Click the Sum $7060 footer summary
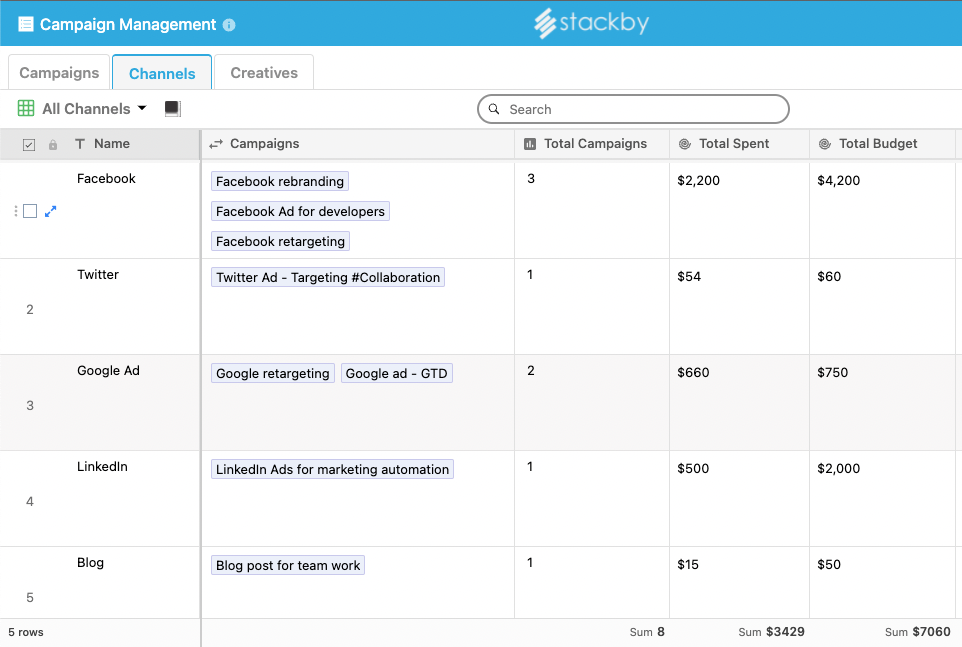The image size is (962, 647). tap(917, 632)
